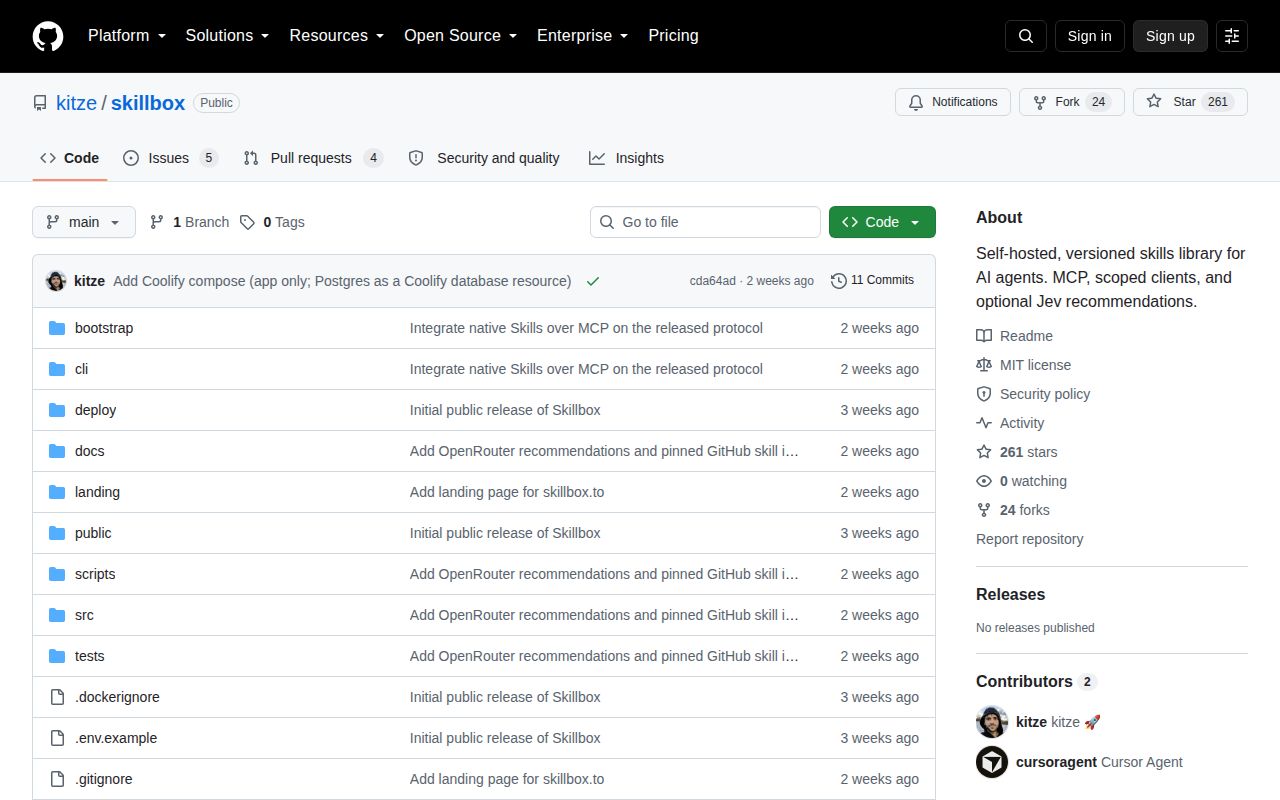The height and width of the screenshot is (800, 1280).
Task: Open the scripts folder
Action: (95, 574)
